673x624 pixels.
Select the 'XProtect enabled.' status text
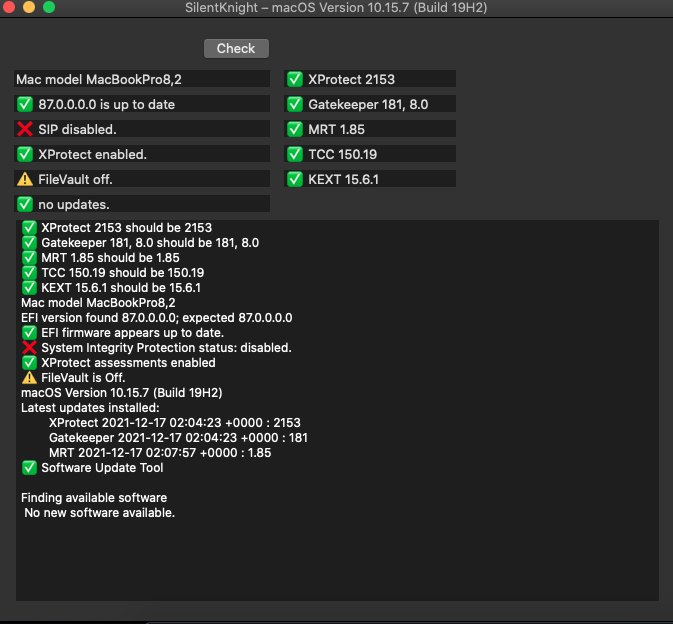tap(92, 154)
